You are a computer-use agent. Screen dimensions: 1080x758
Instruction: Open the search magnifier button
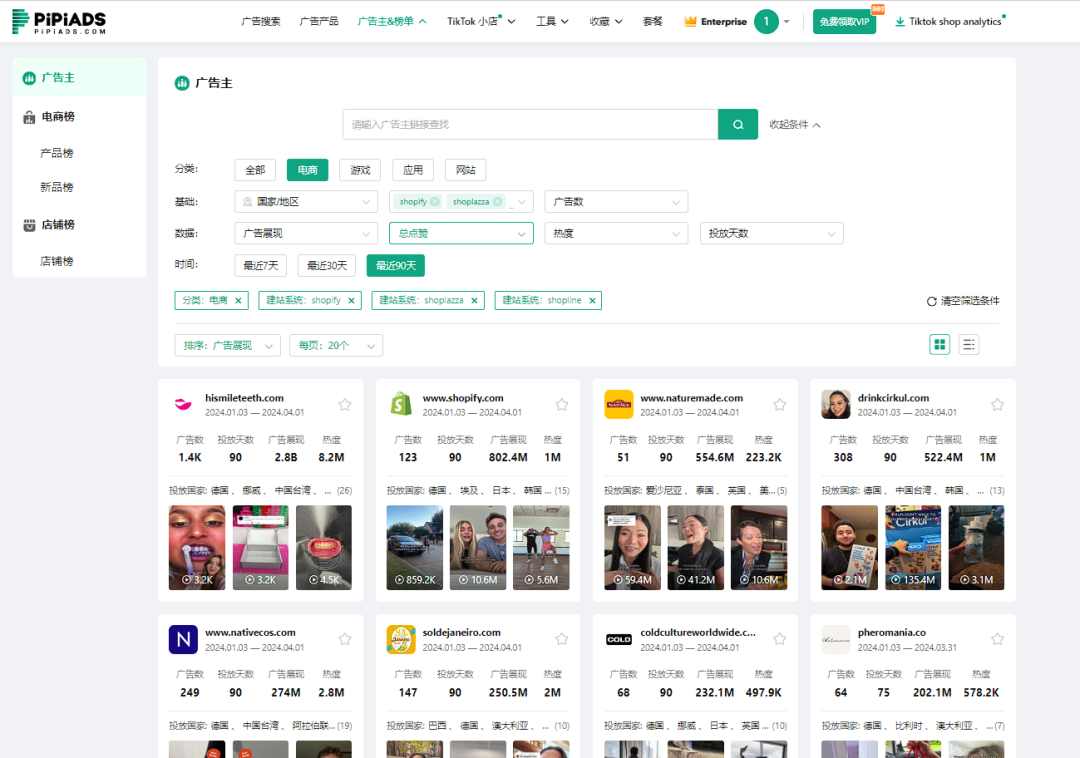coord(738,124)
